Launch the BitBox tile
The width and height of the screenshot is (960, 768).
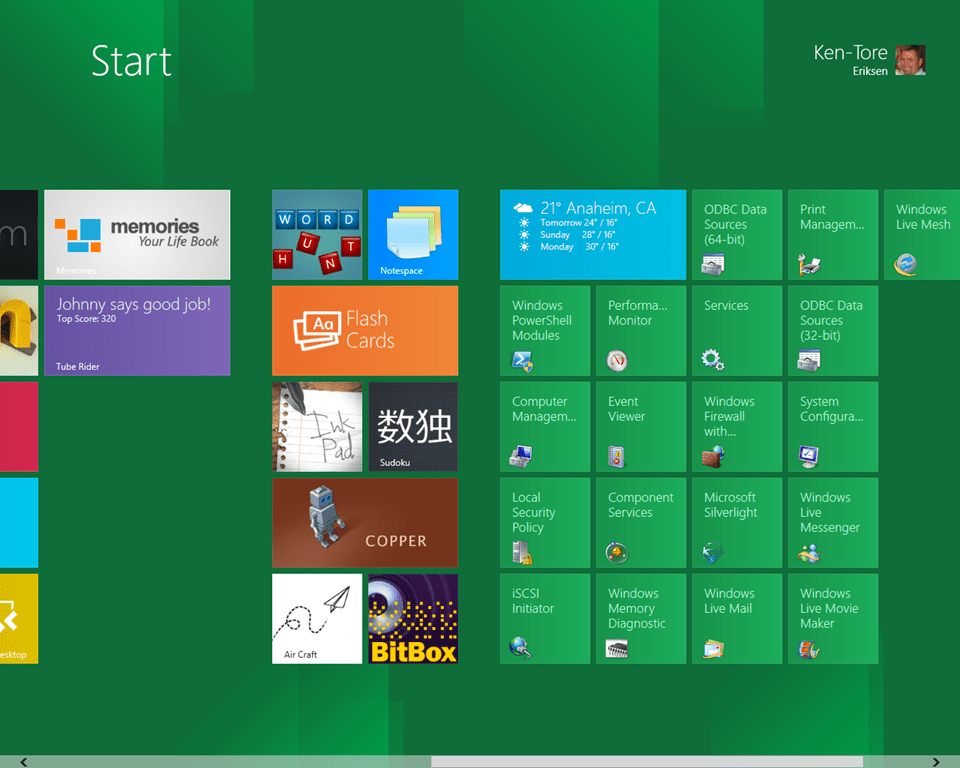[x=413, y=619]
